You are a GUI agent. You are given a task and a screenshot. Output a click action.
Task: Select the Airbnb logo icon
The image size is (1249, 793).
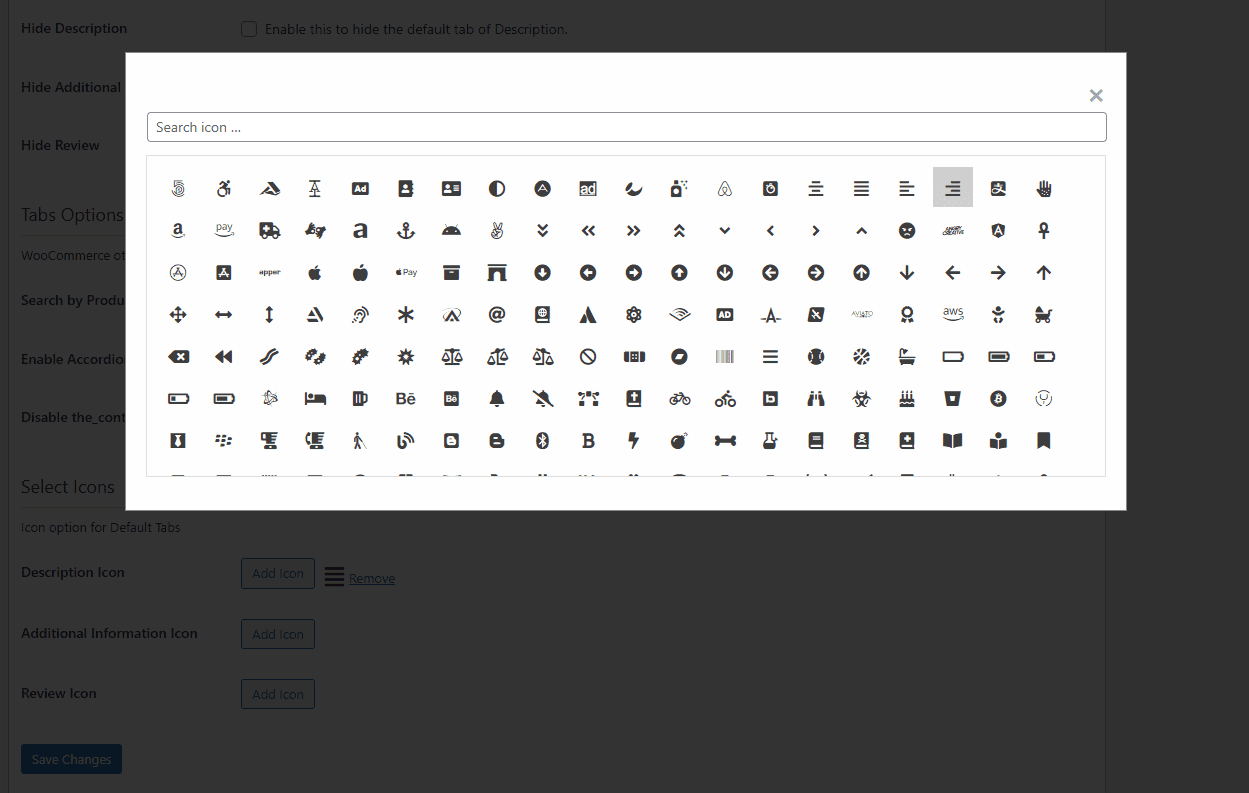725,189
